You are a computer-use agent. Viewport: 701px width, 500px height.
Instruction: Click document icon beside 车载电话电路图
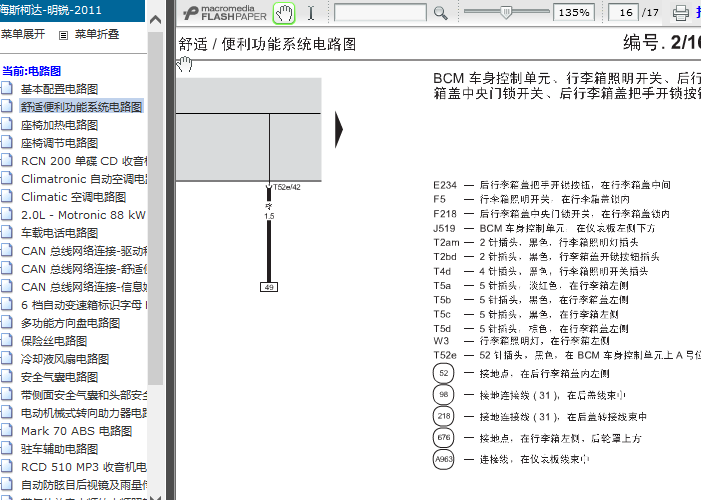[6, 232]
